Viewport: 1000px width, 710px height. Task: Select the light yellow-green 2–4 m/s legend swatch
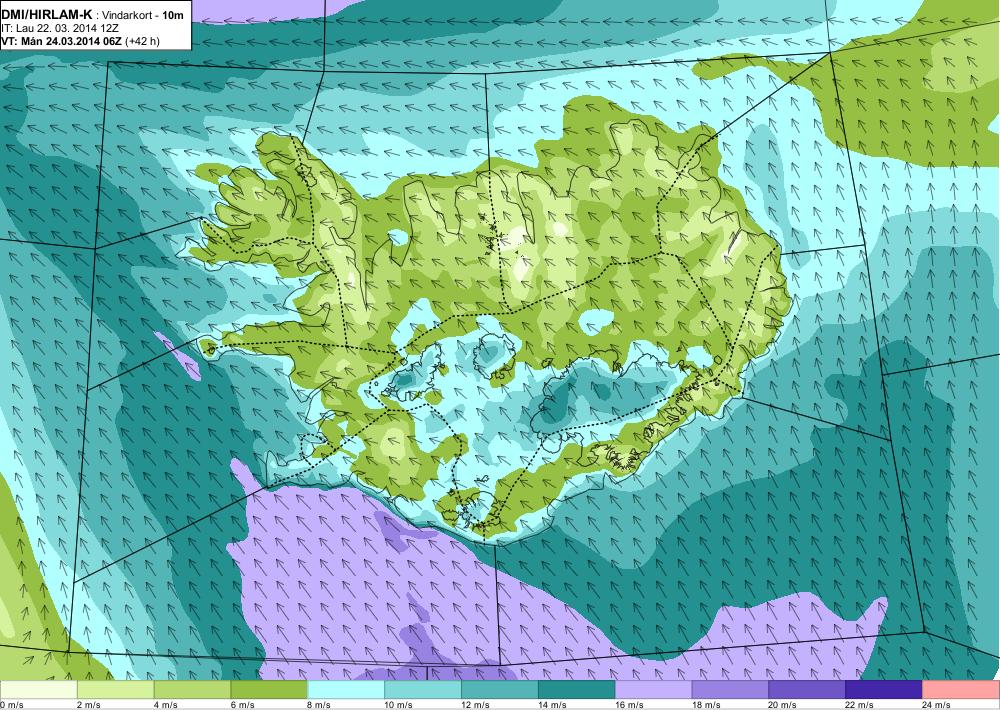(x=115, y=690)
